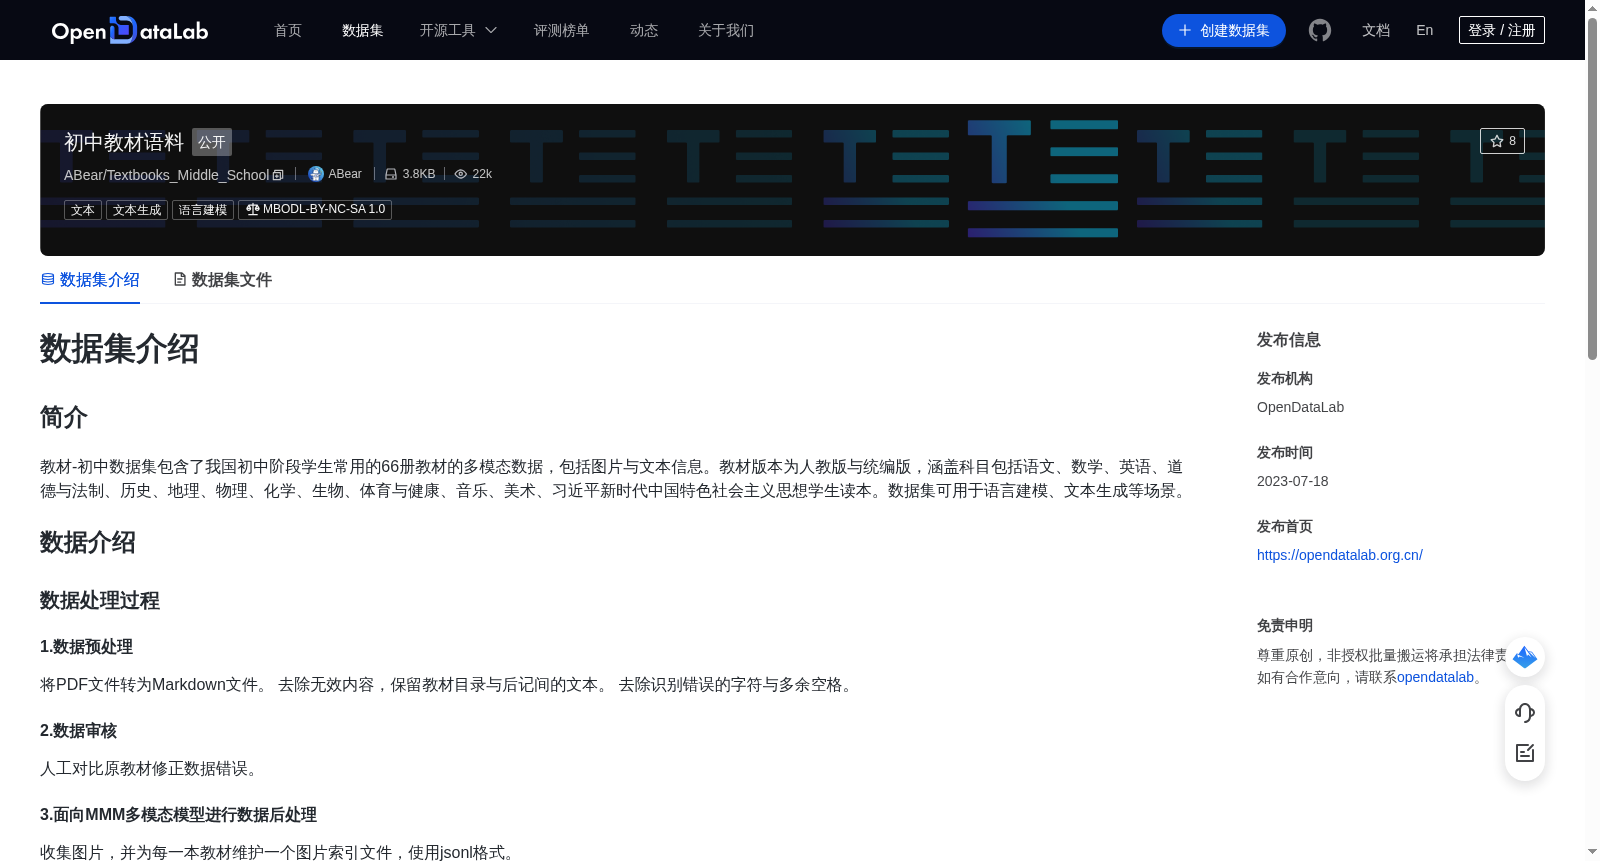Click the 公开 visibility badge
This screenshot has height=861, width=1600.
click(x=212, y=142)
